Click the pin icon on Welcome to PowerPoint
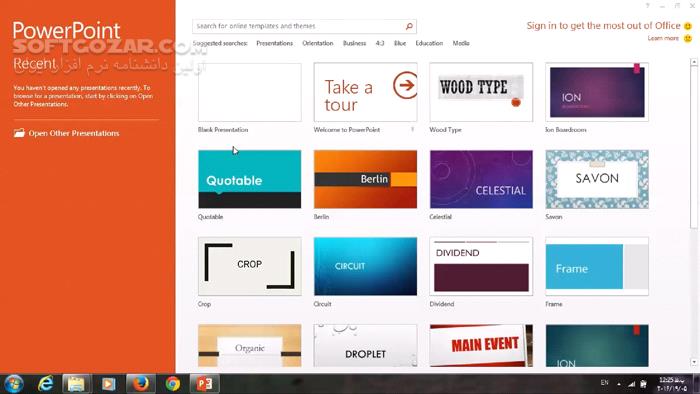The width and height of the screenshot is (700, 394). coord(412,130)
